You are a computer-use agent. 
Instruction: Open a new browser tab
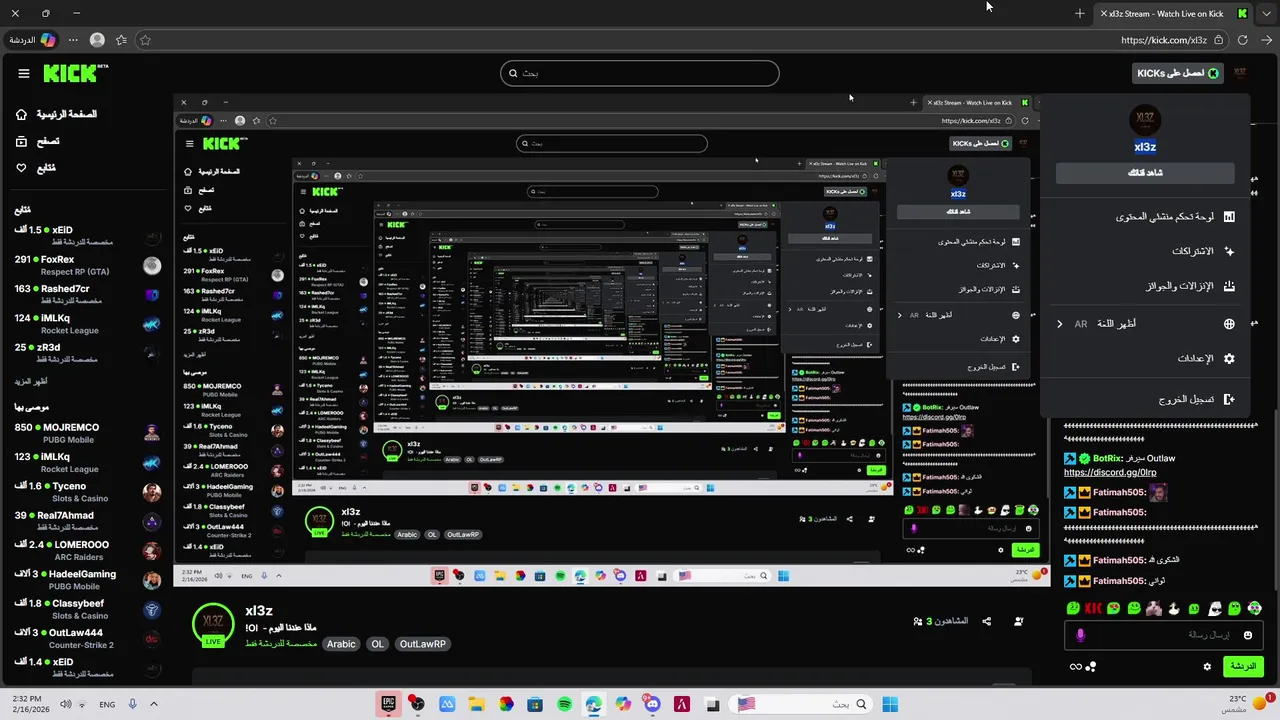click(x=1079, y=13)
